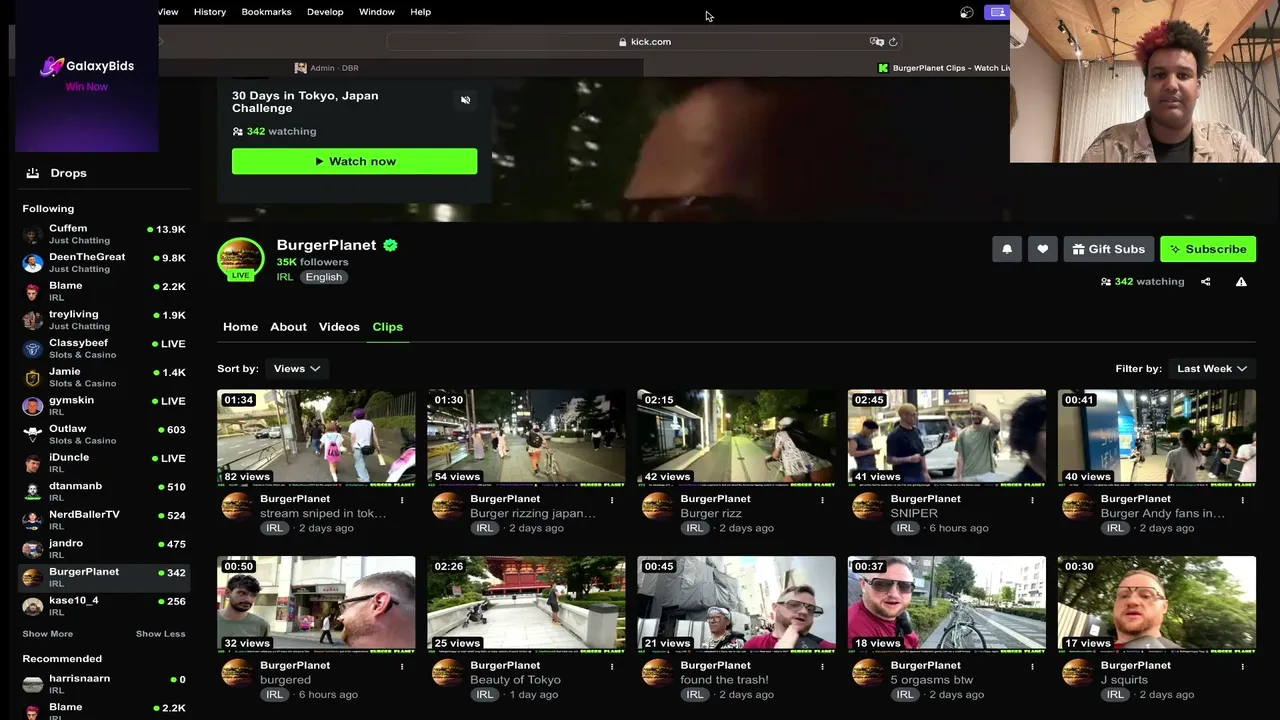
Task: Open options menu for 'found the trash!' clip
Action: pyautogui.click(x=822, y=666)
